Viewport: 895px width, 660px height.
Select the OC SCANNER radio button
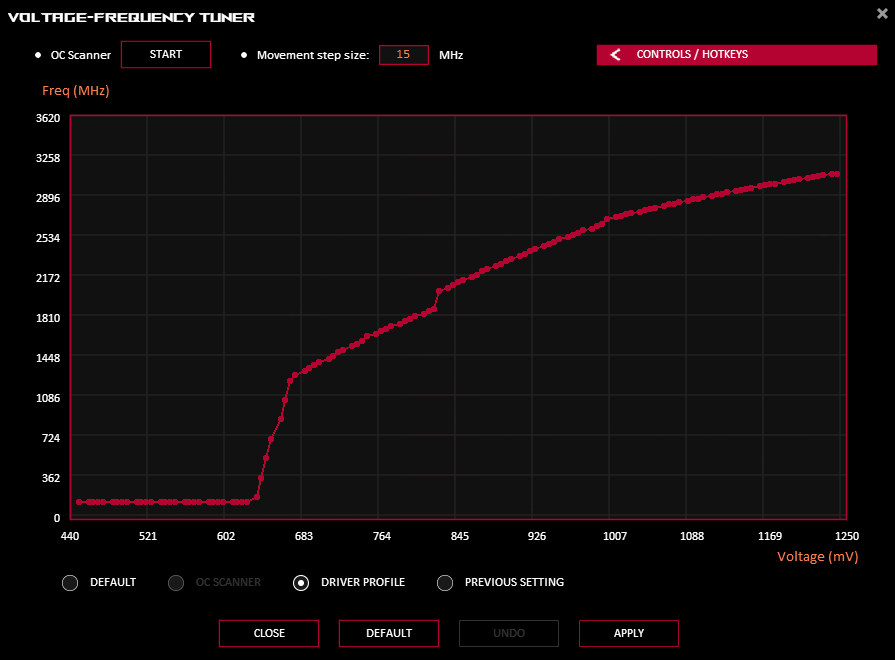point(176,583)
